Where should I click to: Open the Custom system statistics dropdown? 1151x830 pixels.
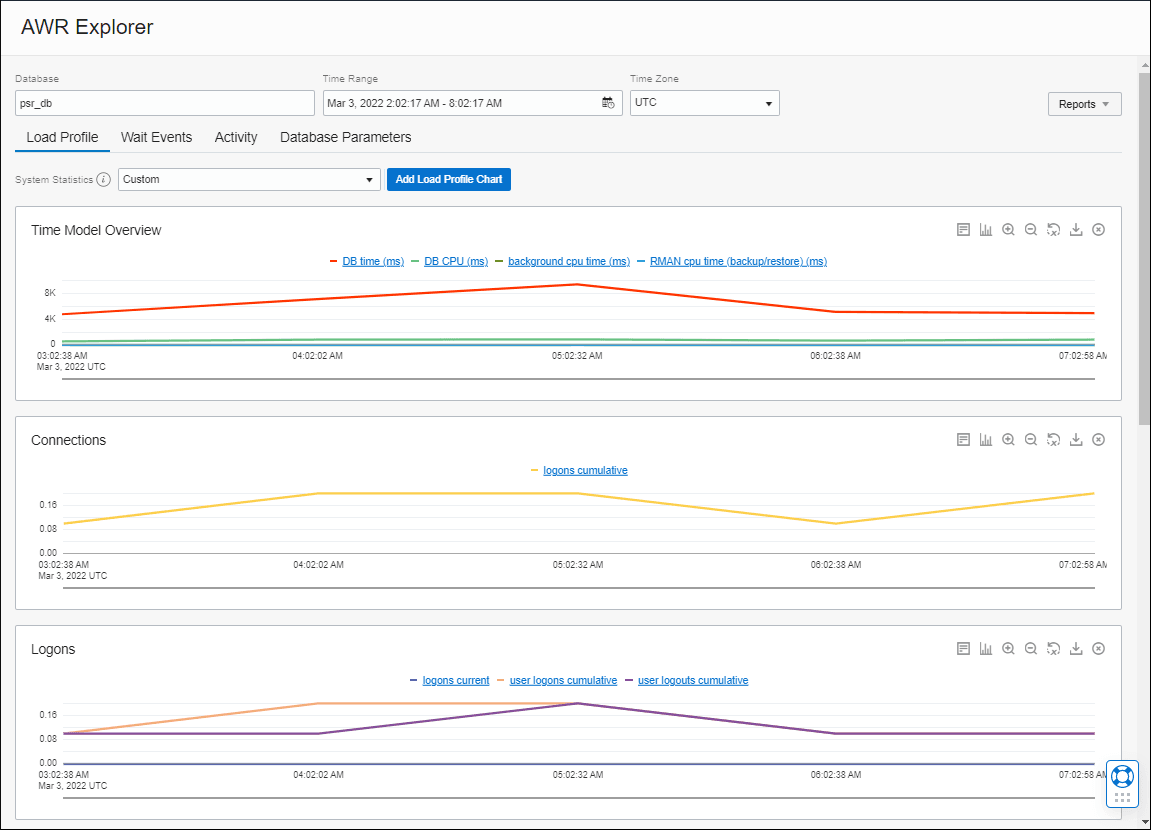coord(247,180)
